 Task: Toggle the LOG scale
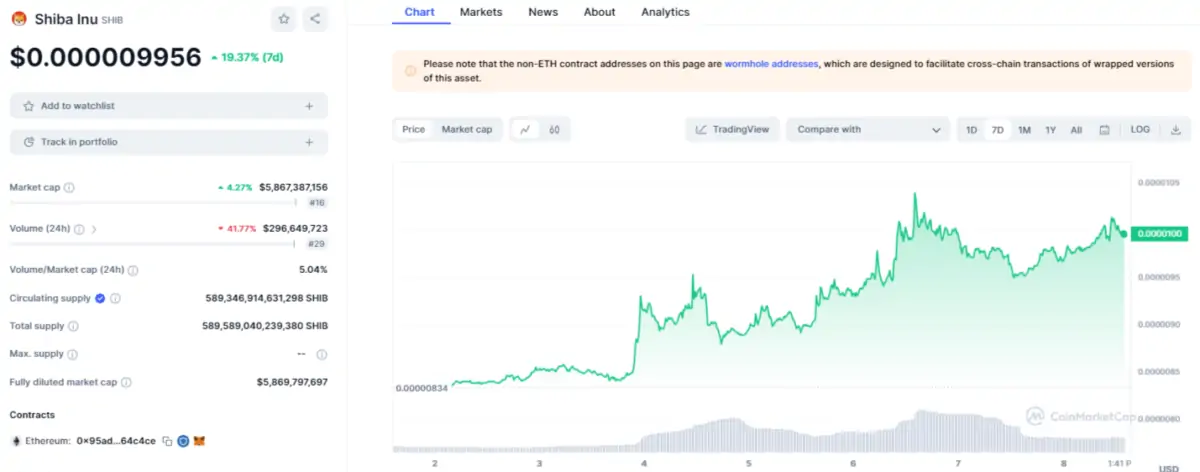tap(1140, 130)
